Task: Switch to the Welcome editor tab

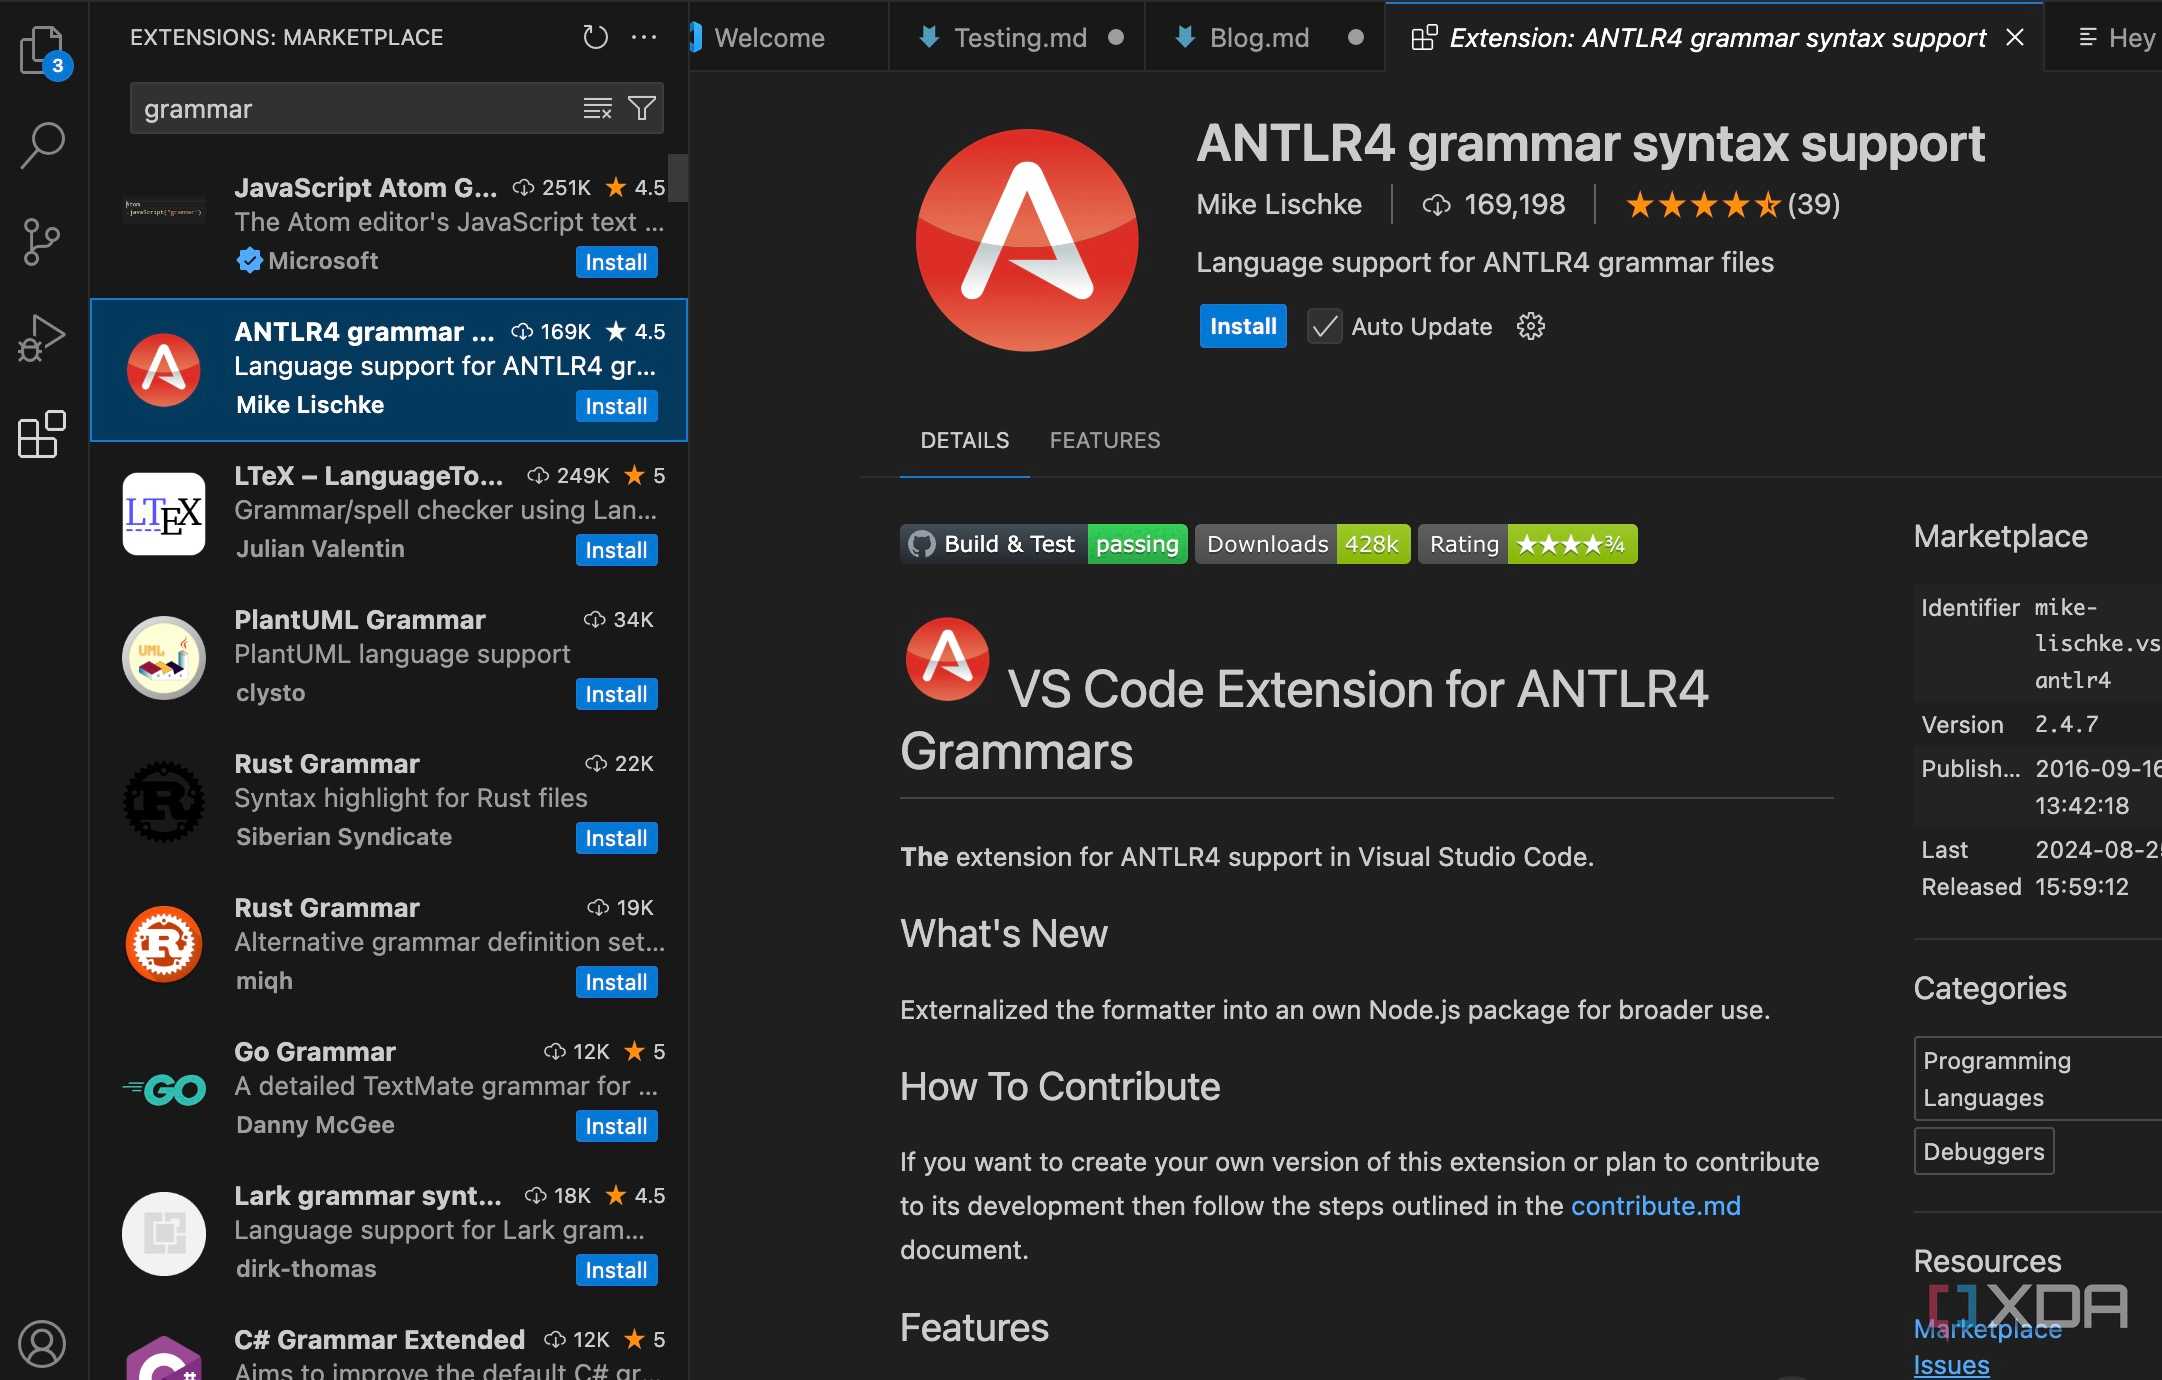Action: [x=770, y=38]
